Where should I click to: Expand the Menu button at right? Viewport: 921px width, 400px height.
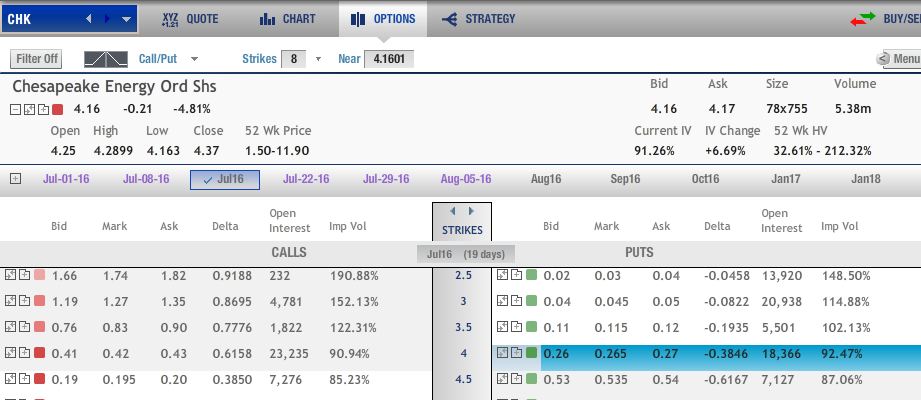pos(898,59)
